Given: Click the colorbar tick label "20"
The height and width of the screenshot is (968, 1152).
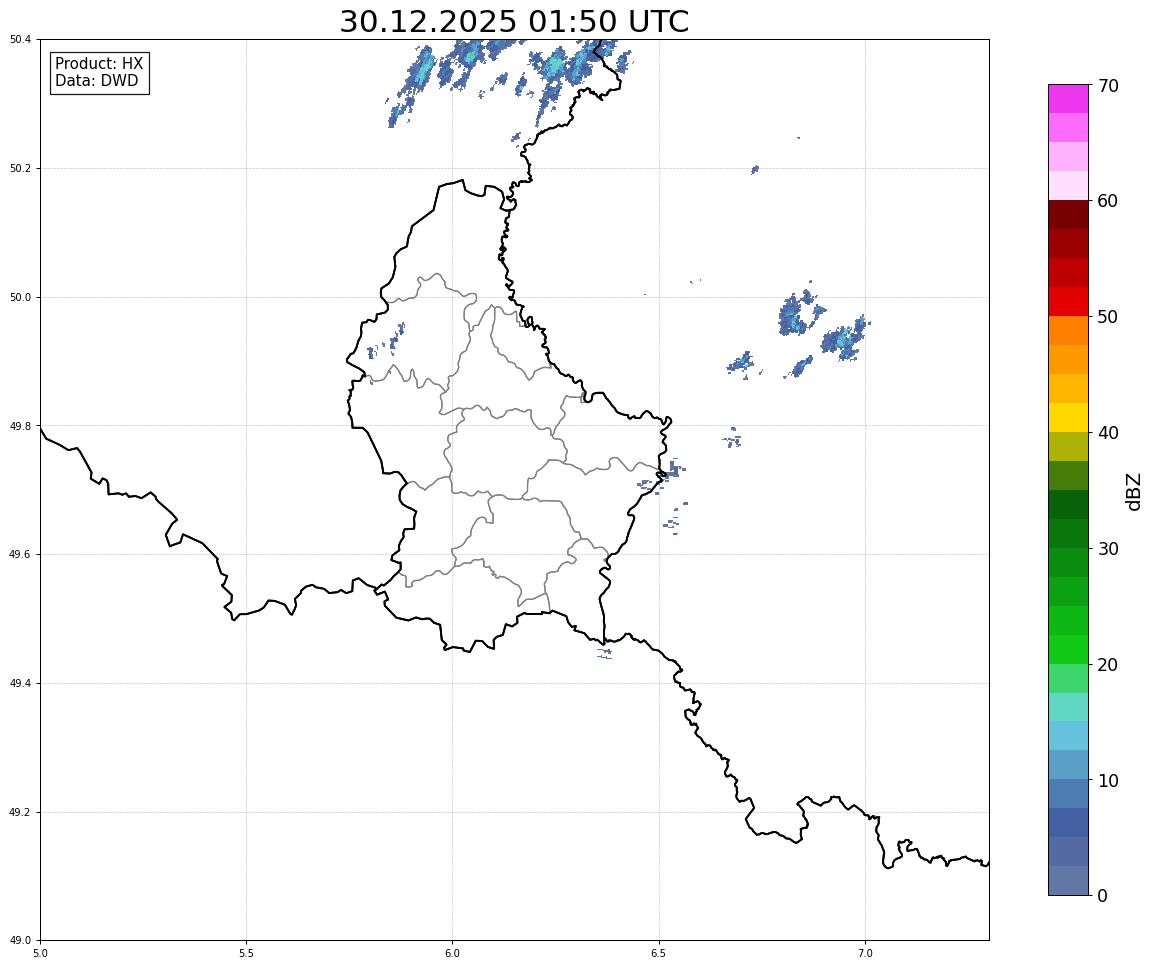Looking at the screenshot, I should [1108, 665].
